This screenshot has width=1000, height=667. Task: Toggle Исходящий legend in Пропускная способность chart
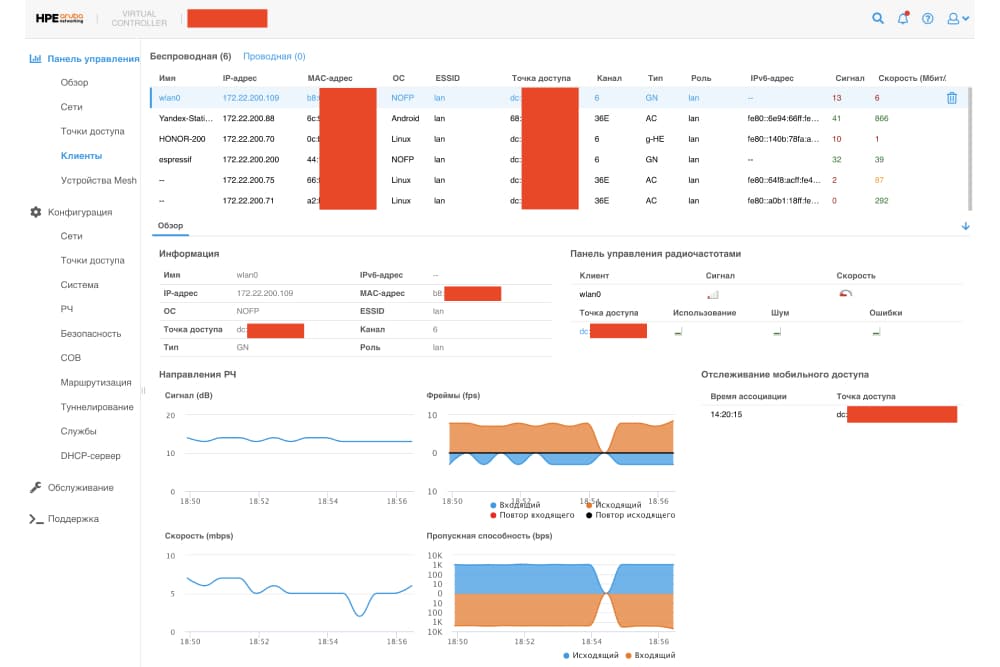[x=591, y=655]
